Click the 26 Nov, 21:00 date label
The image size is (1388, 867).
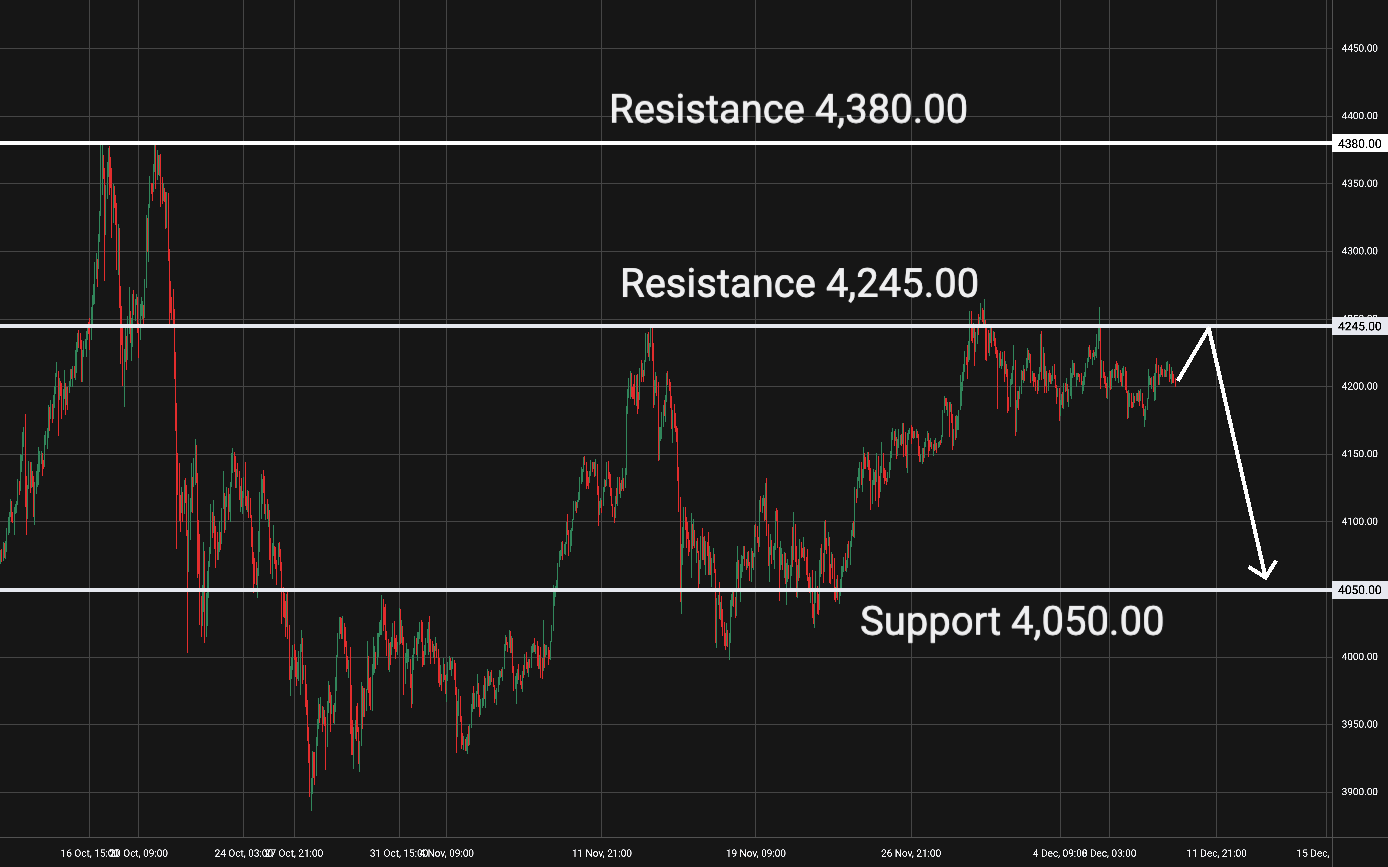point(911,854)
